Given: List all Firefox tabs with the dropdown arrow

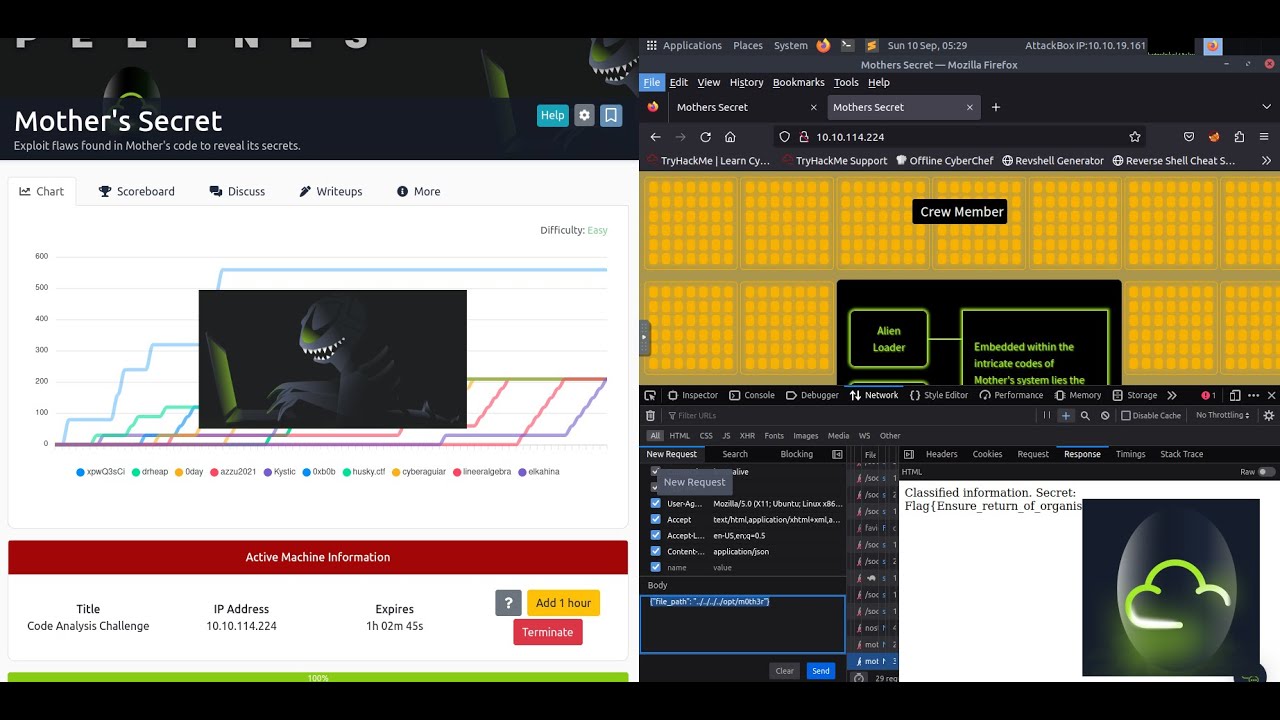Looking at the screenshot, I should [1266, 107].
